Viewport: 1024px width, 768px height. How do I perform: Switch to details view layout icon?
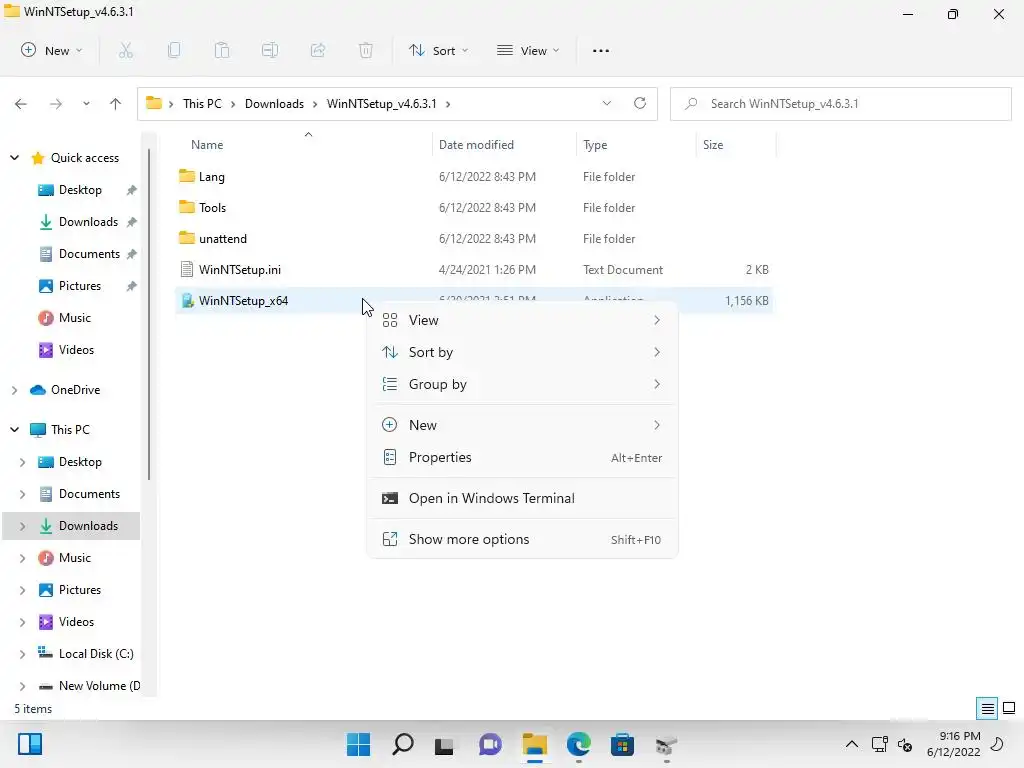click(x=987, y=708)
